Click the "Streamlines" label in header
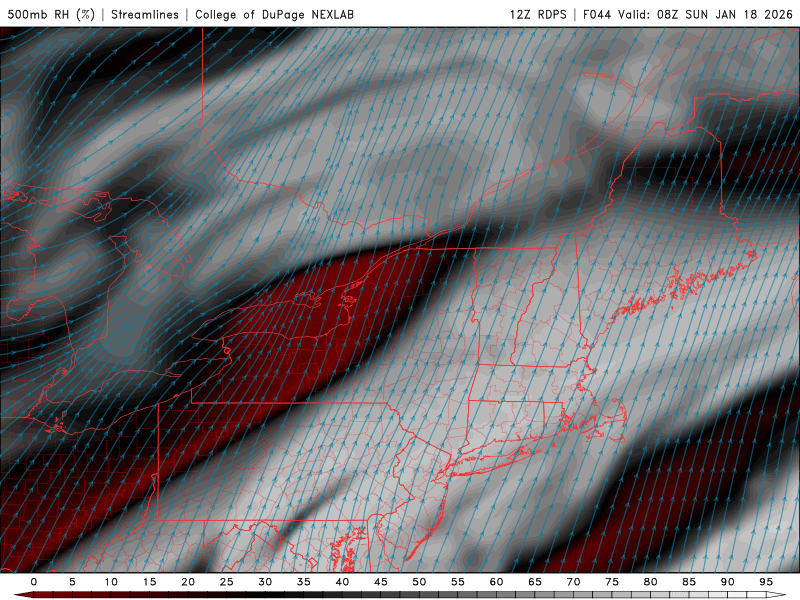The image size is (800, 600). click(x=145, y=14)
